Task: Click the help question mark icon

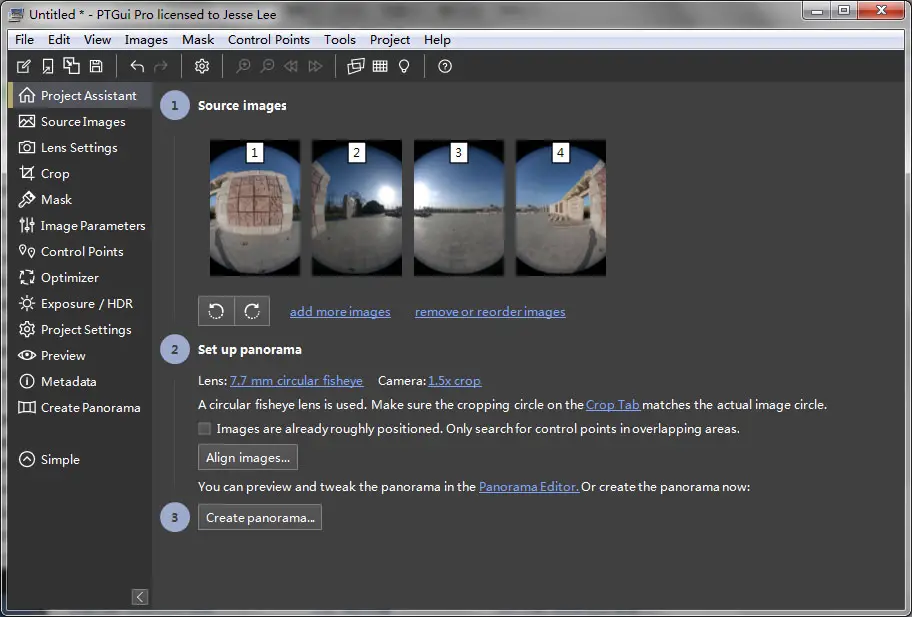Action: click(x=445, y=66)
